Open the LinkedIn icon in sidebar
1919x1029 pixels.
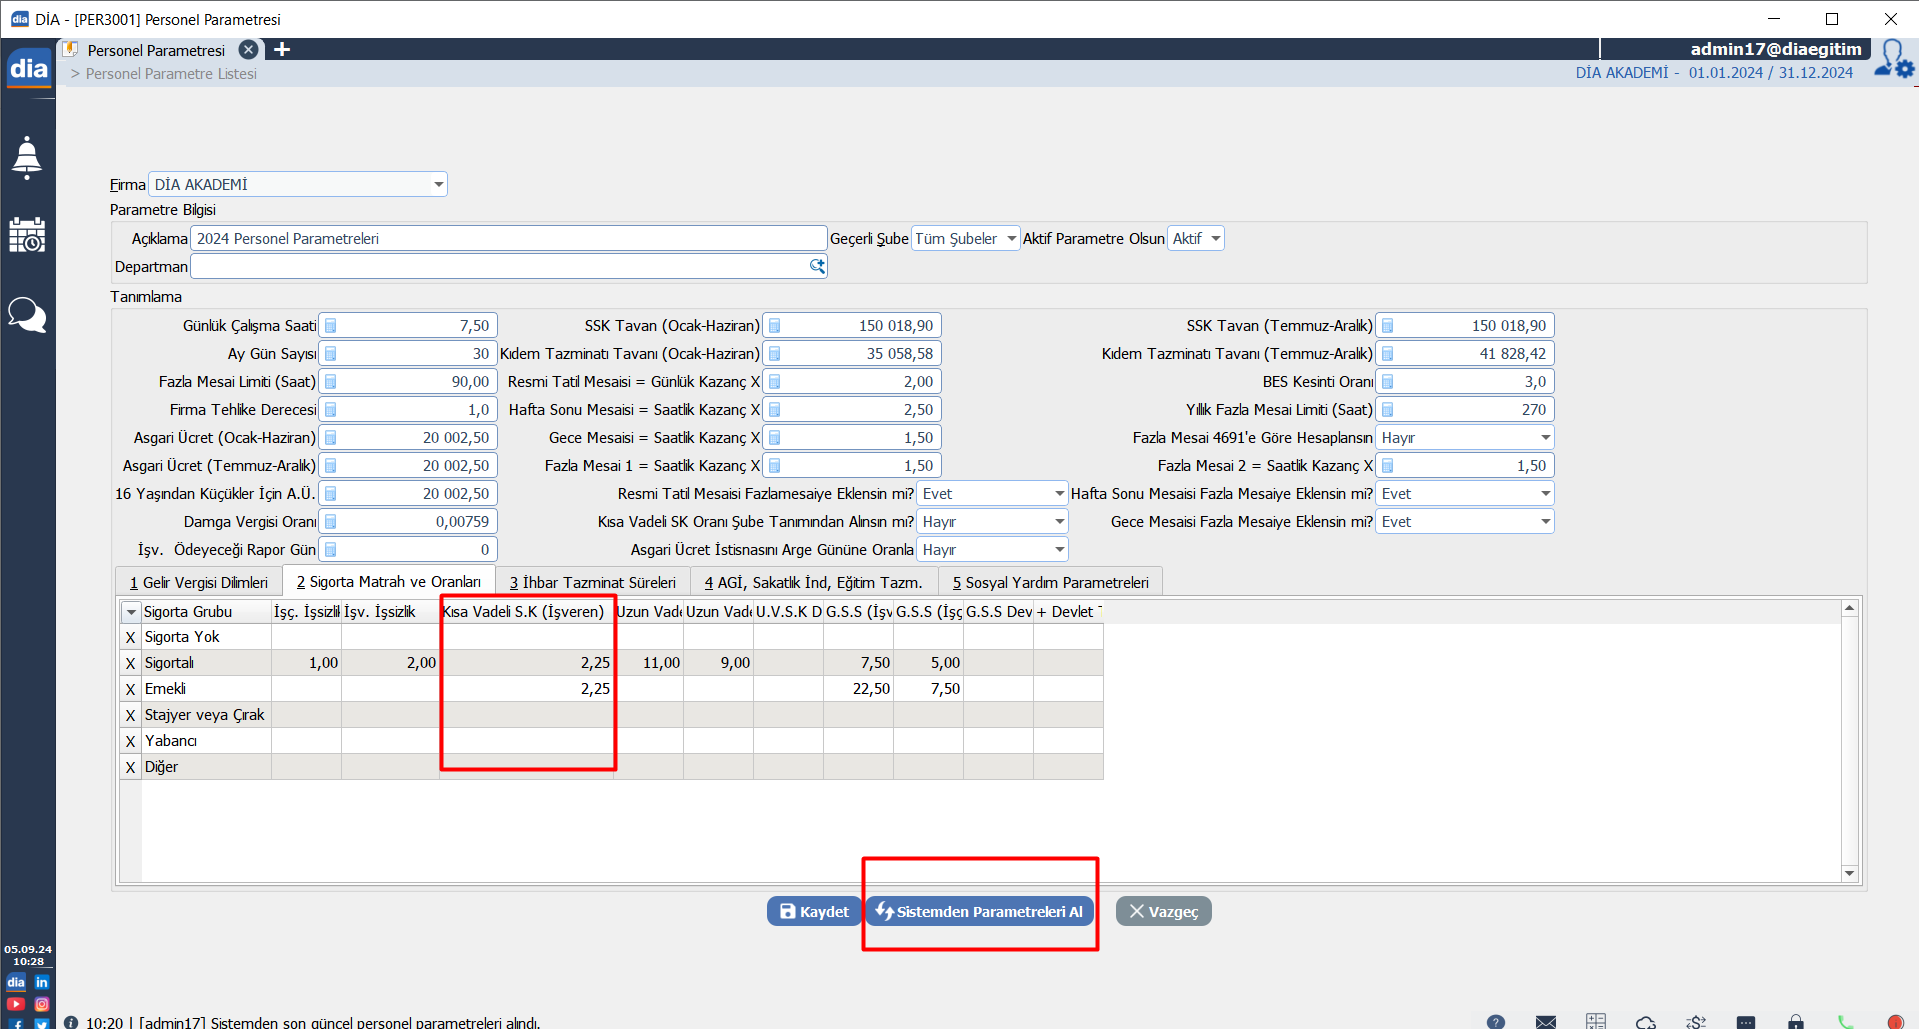(42, 982)
